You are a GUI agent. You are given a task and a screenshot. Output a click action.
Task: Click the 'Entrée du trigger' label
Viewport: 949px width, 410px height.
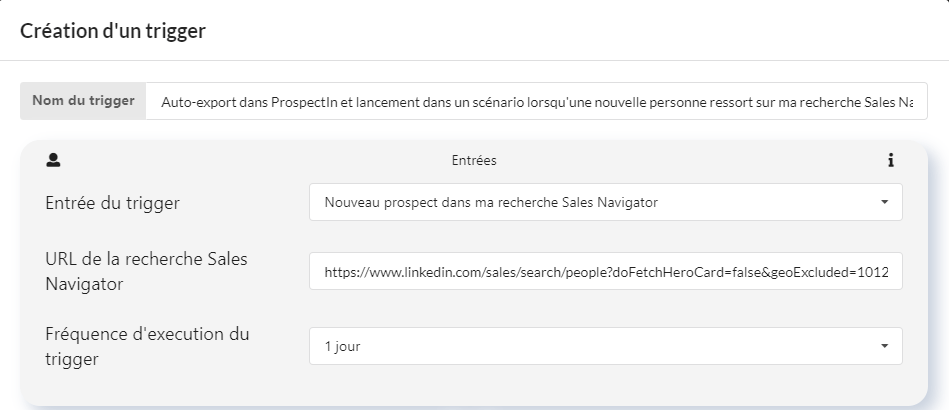click(113, 203)
